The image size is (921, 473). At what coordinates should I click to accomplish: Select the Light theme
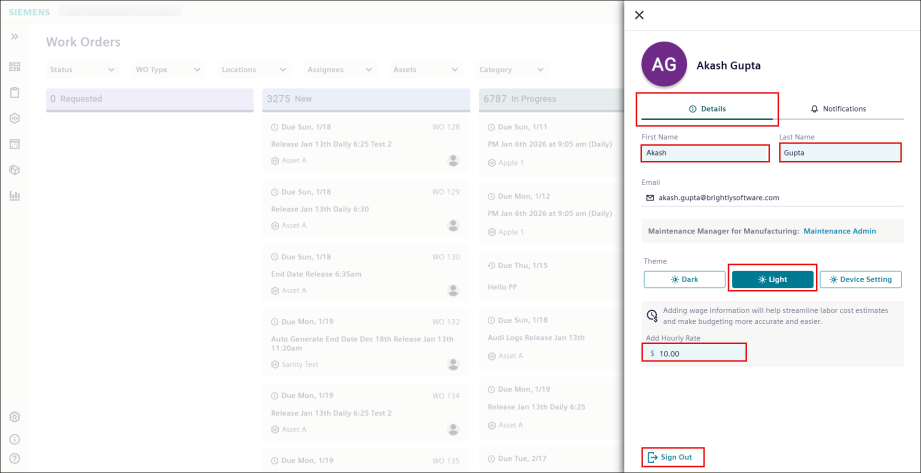[x=772, y=280]
